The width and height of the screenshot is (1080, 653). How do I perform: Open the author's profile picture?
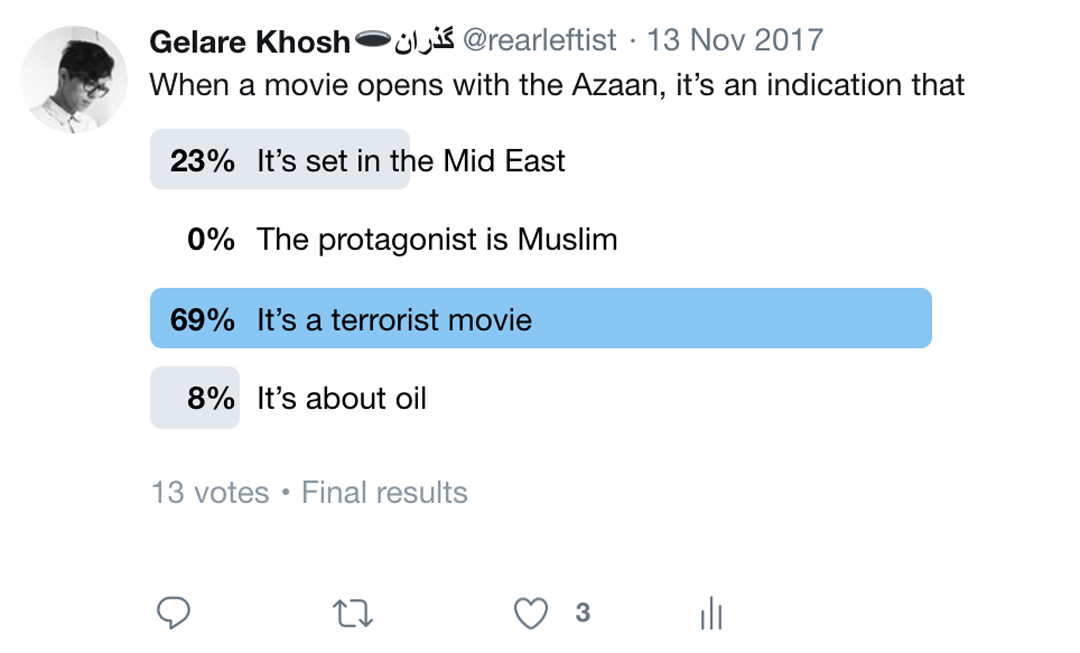coord(74,80)
